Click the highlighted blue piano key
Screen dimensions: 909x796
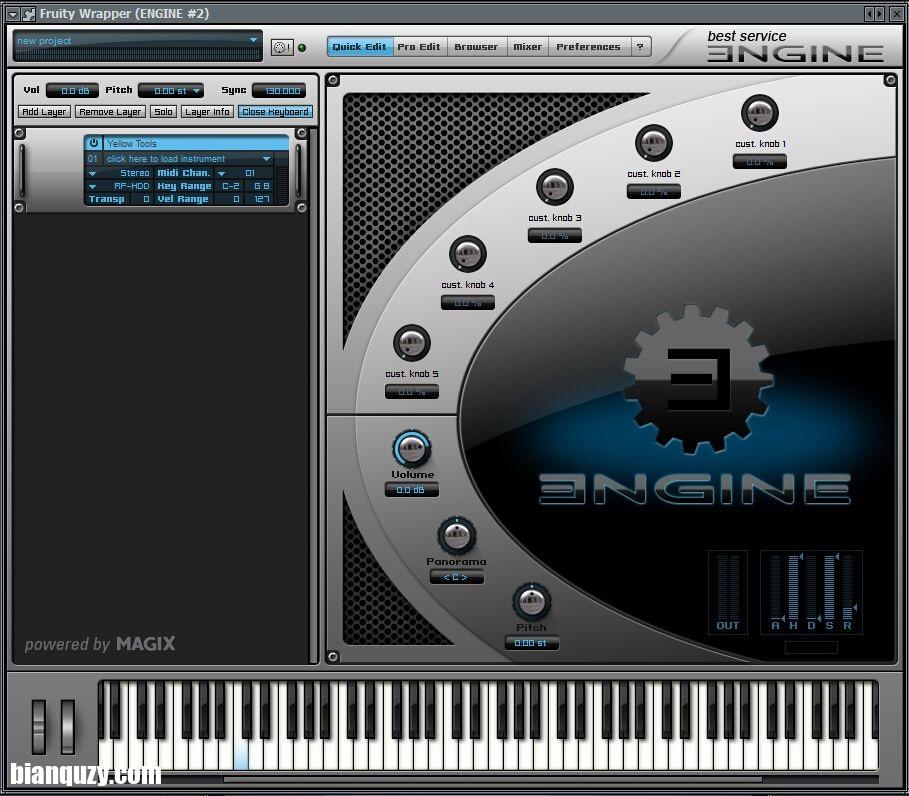coord(241,755)
